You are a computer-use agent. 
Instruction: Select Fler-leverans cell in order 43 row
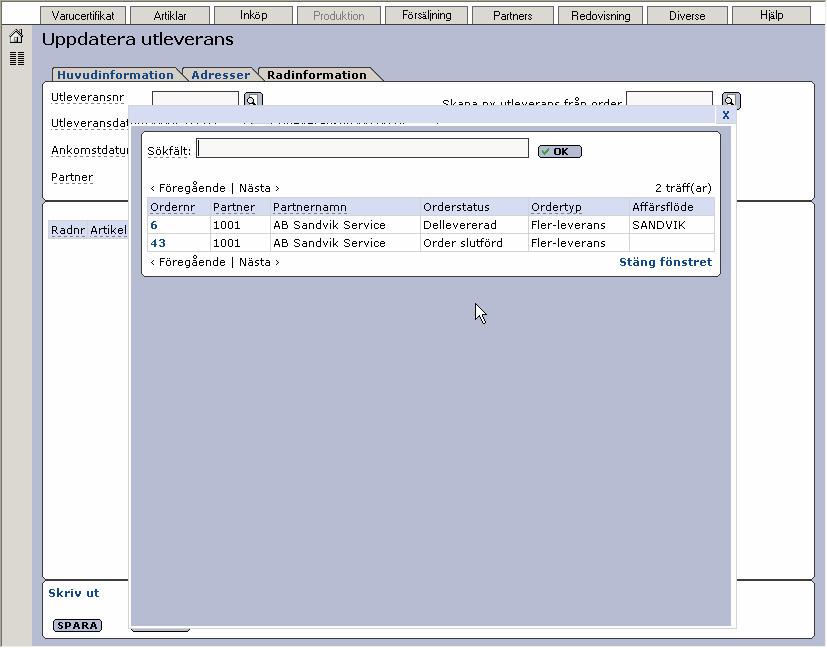[x=579, y=243]
